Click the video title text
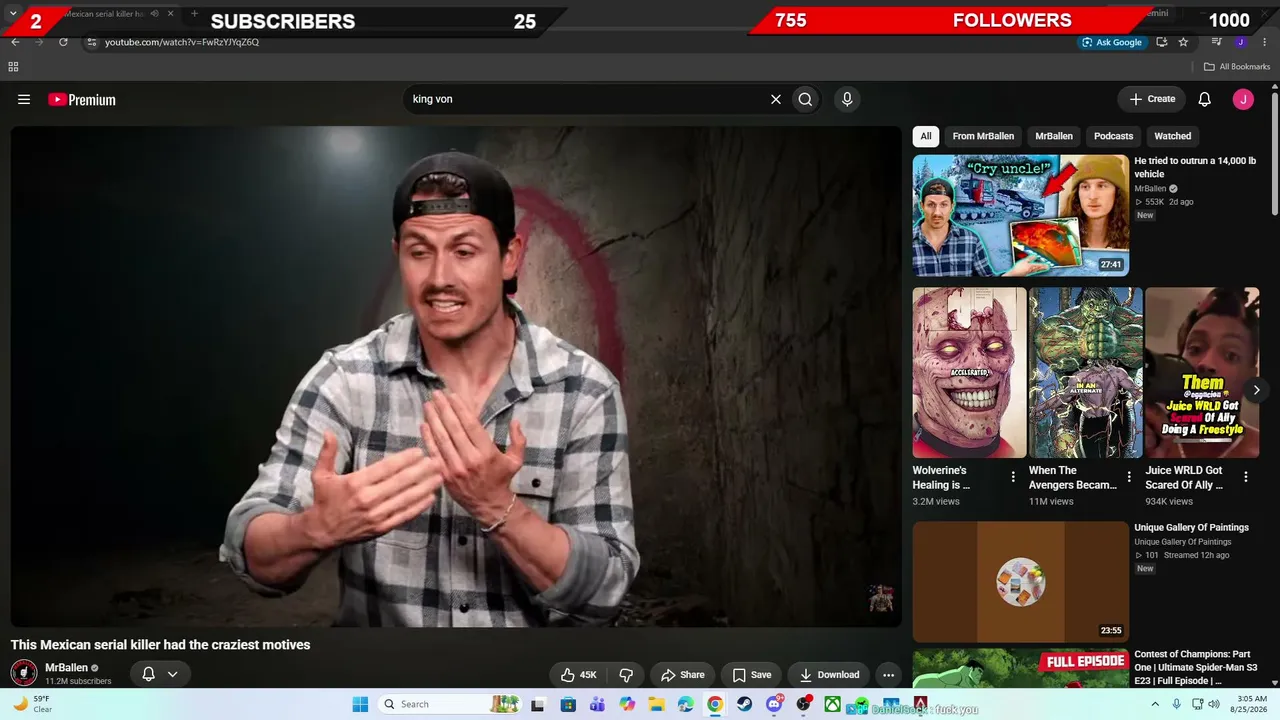Image resolution: width=1280 pixels, height=720 pixels. click(x=161, y=645)
